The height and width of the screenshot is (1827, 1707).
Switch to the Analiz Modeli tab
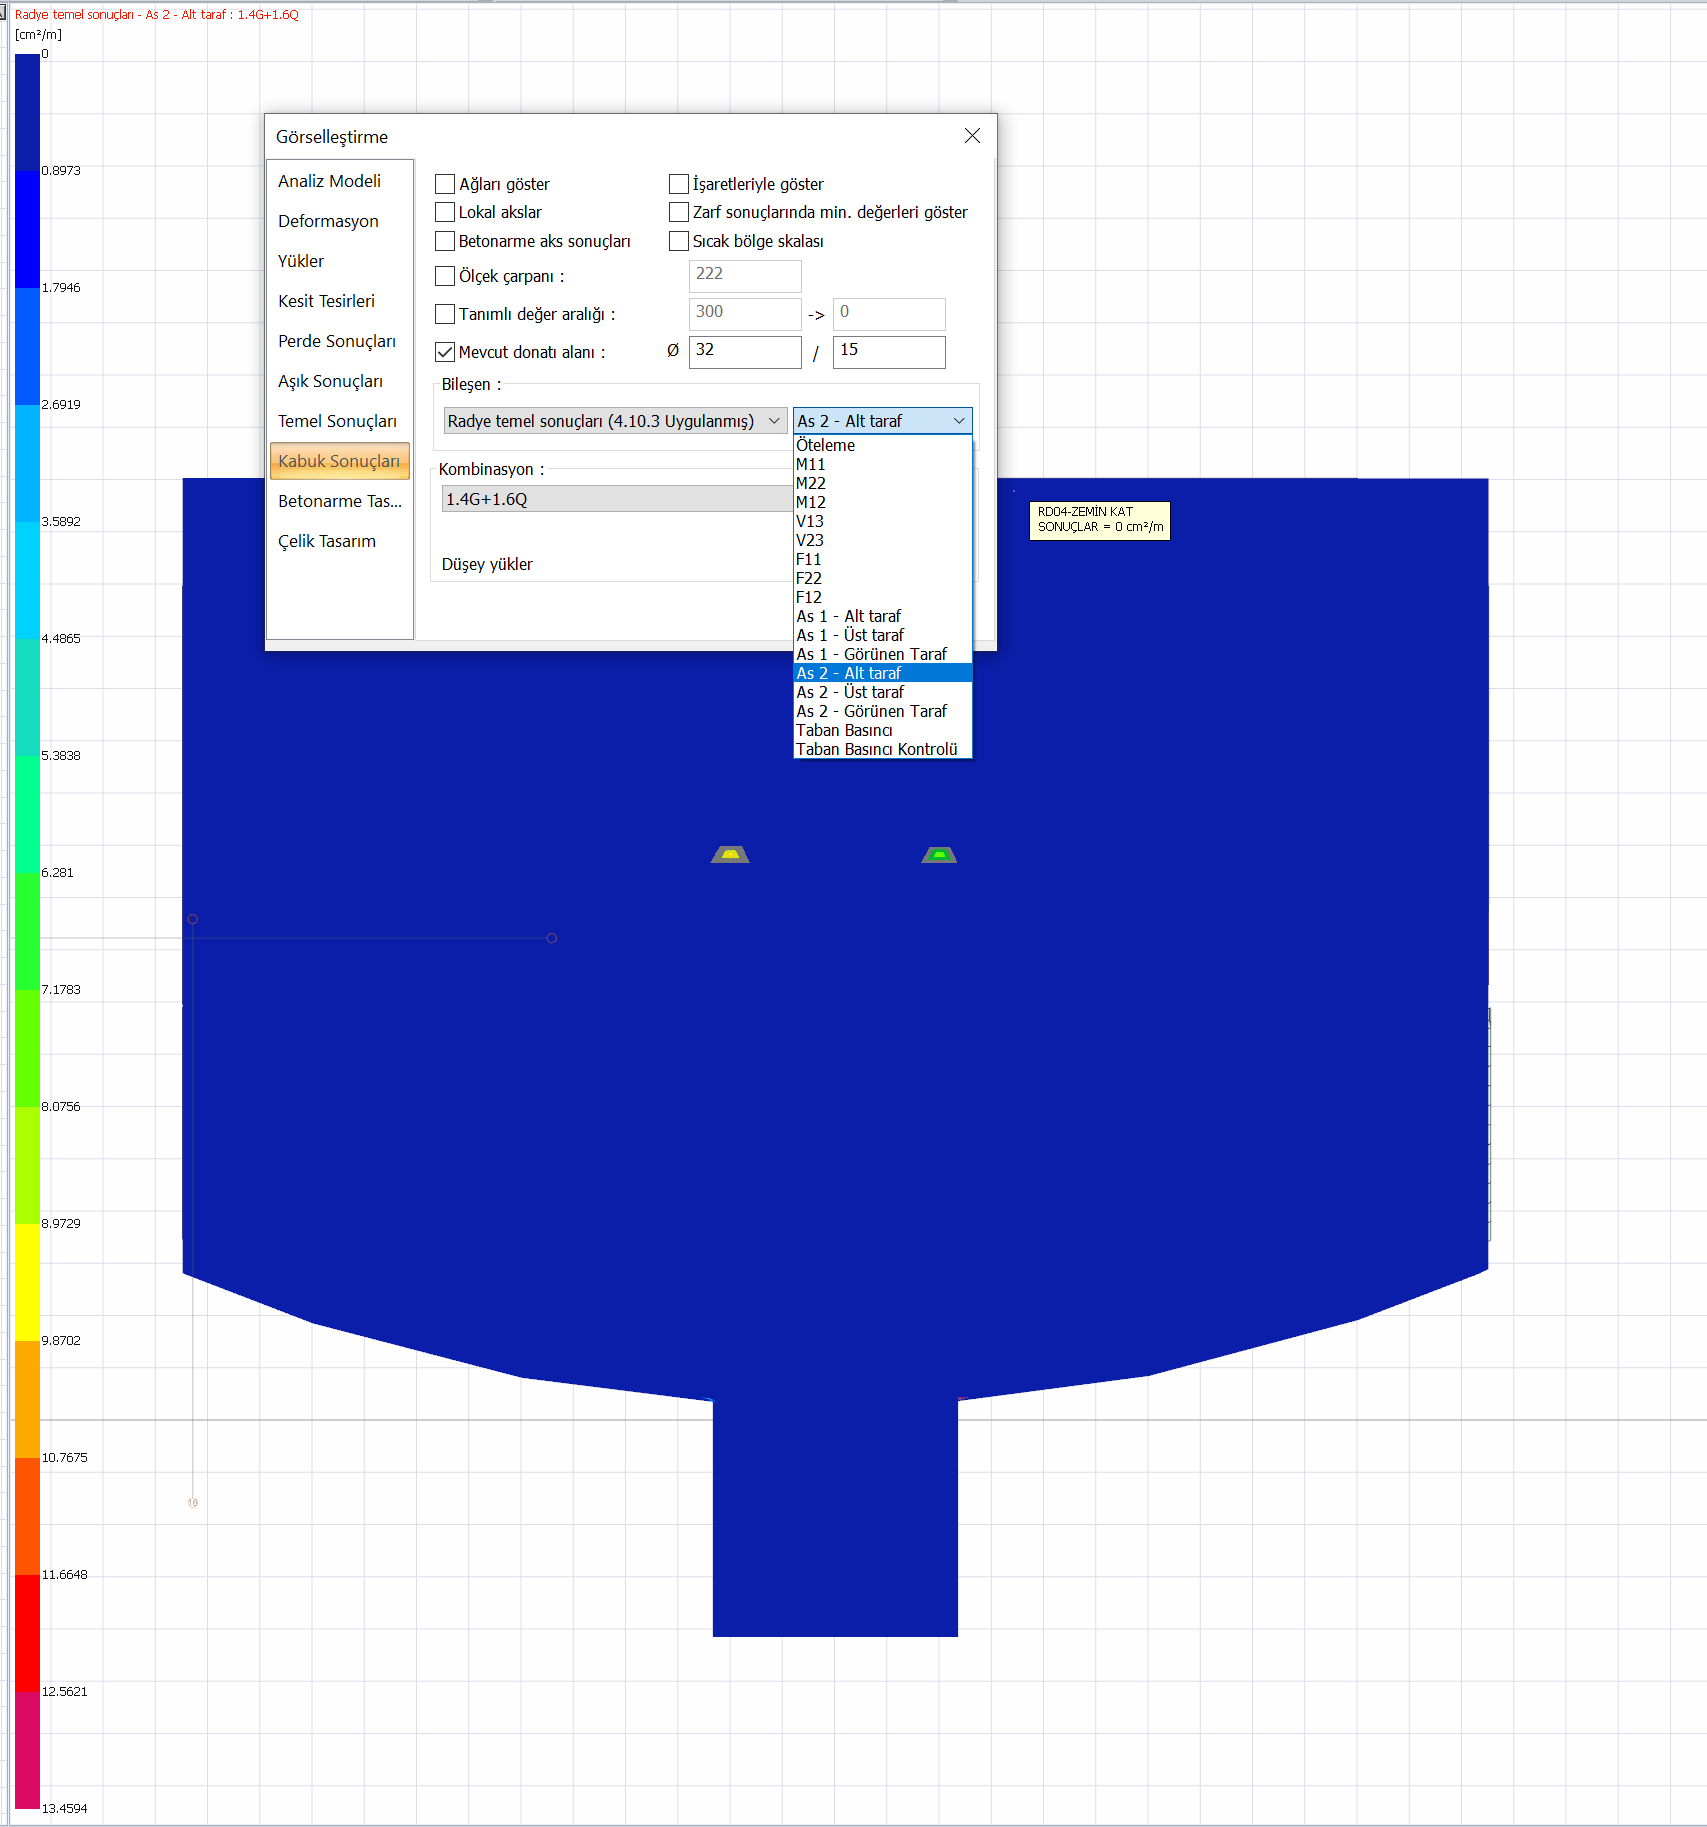click(x=339, y=181)
